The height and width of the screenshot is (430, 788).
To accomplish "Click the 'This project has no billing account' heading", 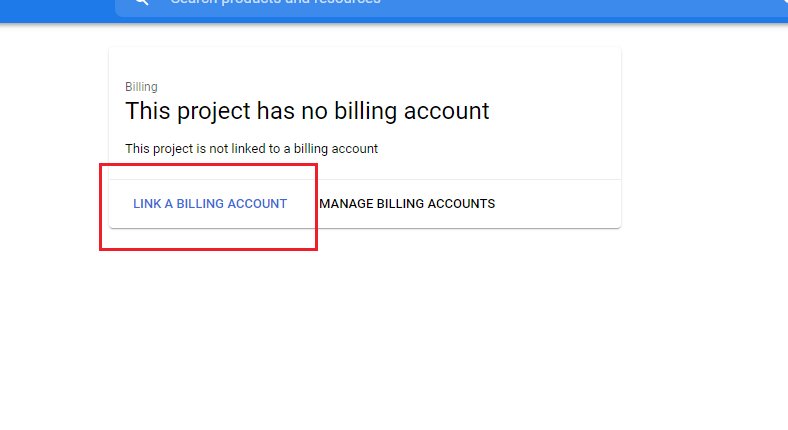I will tap(307, 111).
